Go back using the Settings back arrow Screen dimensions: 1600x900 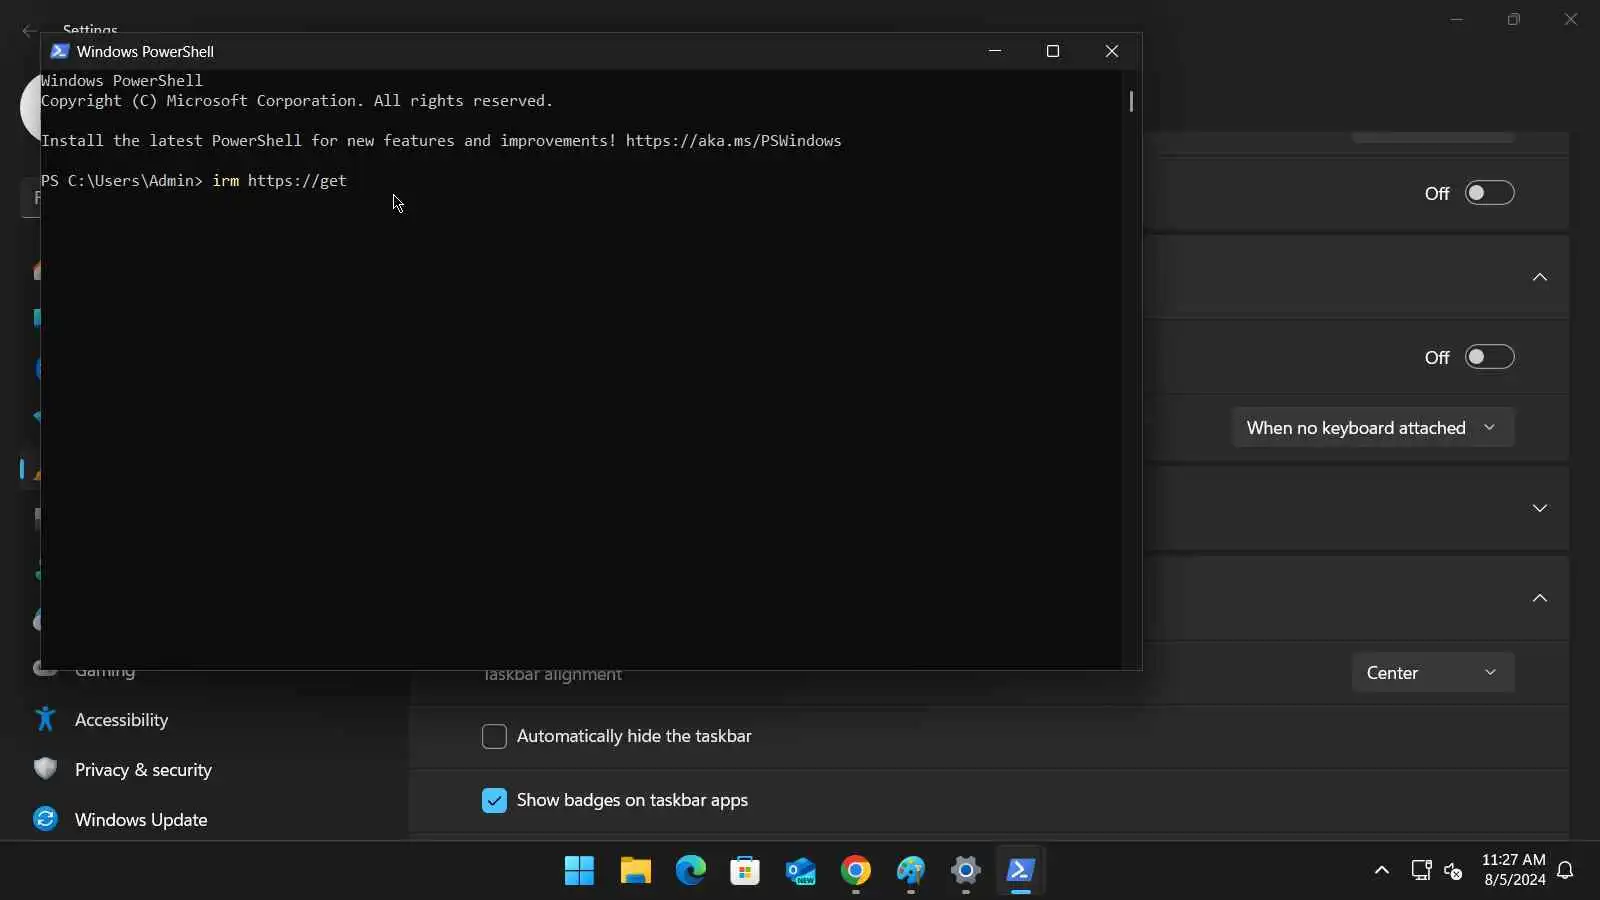point(29,31)
